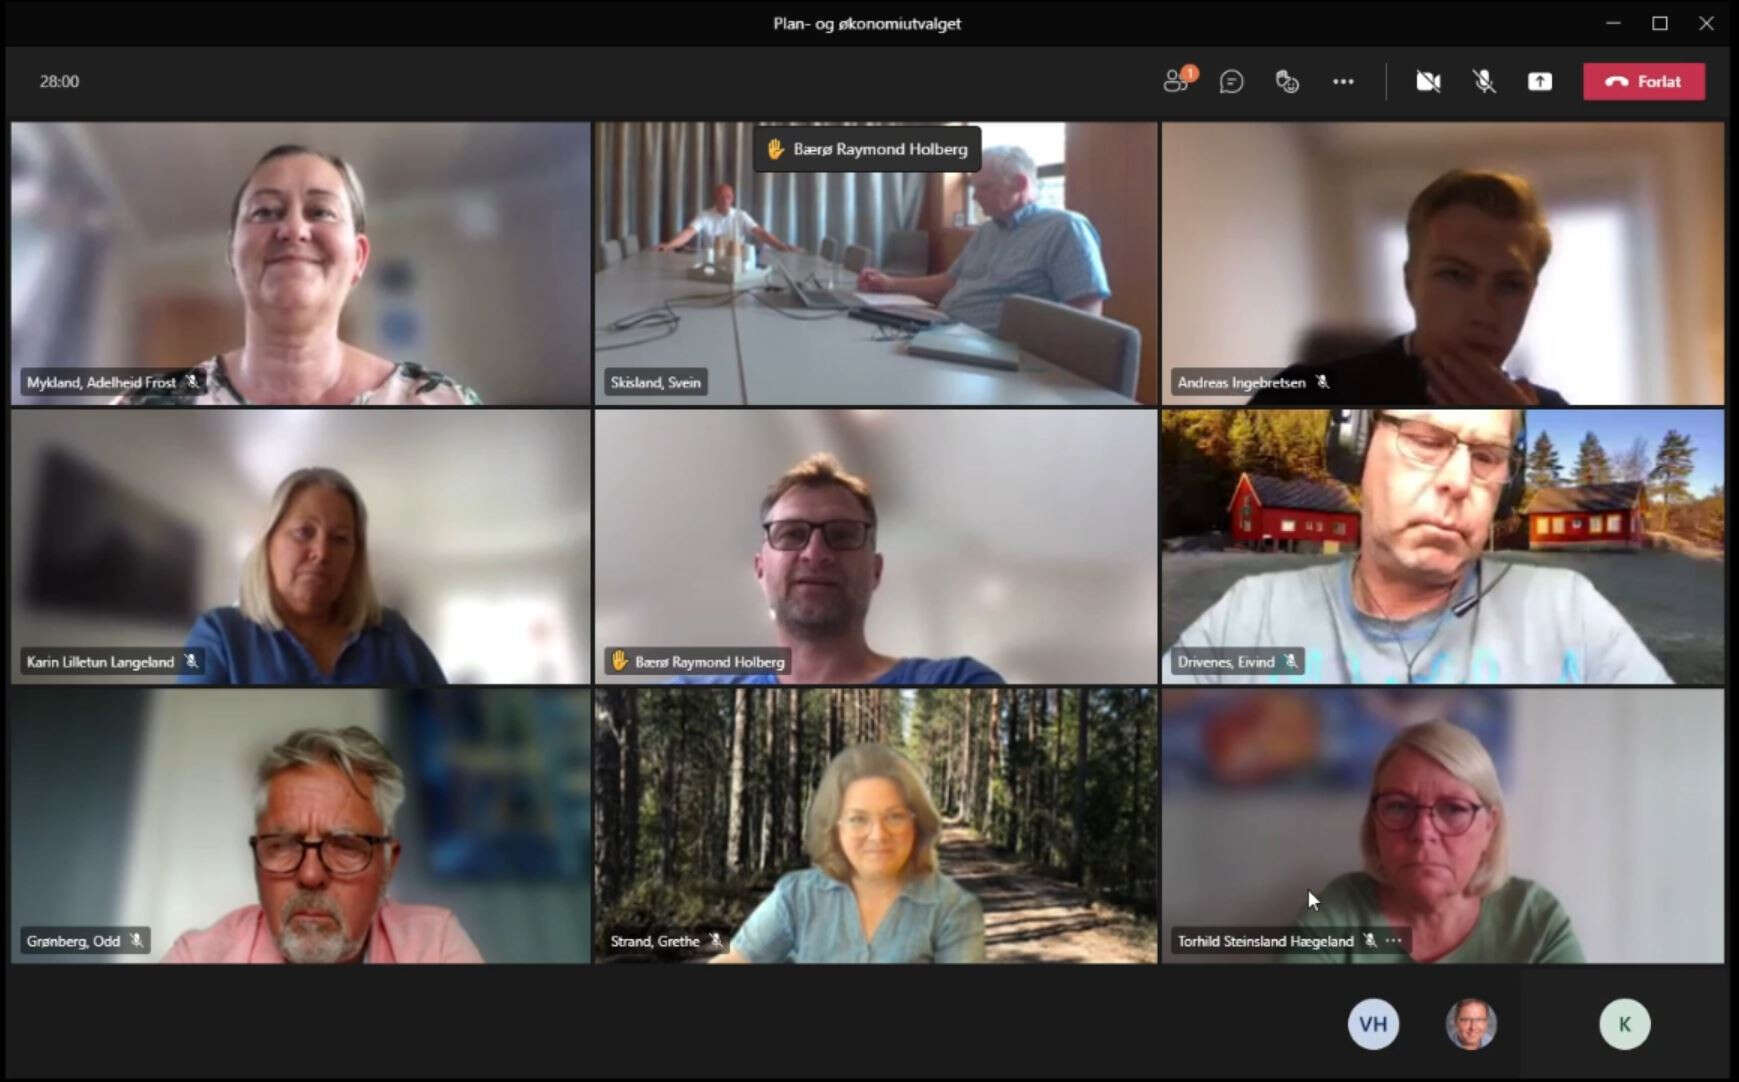Select the K participant avatar
The width and height of the screenshot is (1739, 1082).
1623,1024
